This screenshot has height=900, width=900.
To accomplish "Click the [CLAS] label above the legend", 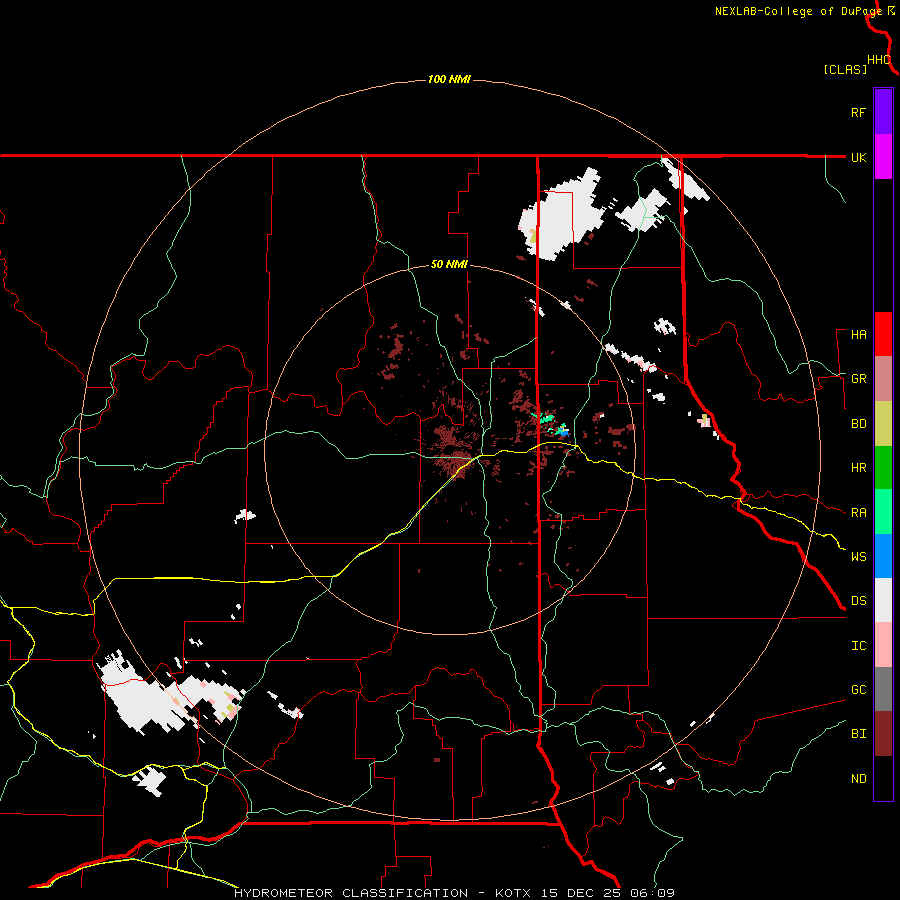I will [845, 69].
